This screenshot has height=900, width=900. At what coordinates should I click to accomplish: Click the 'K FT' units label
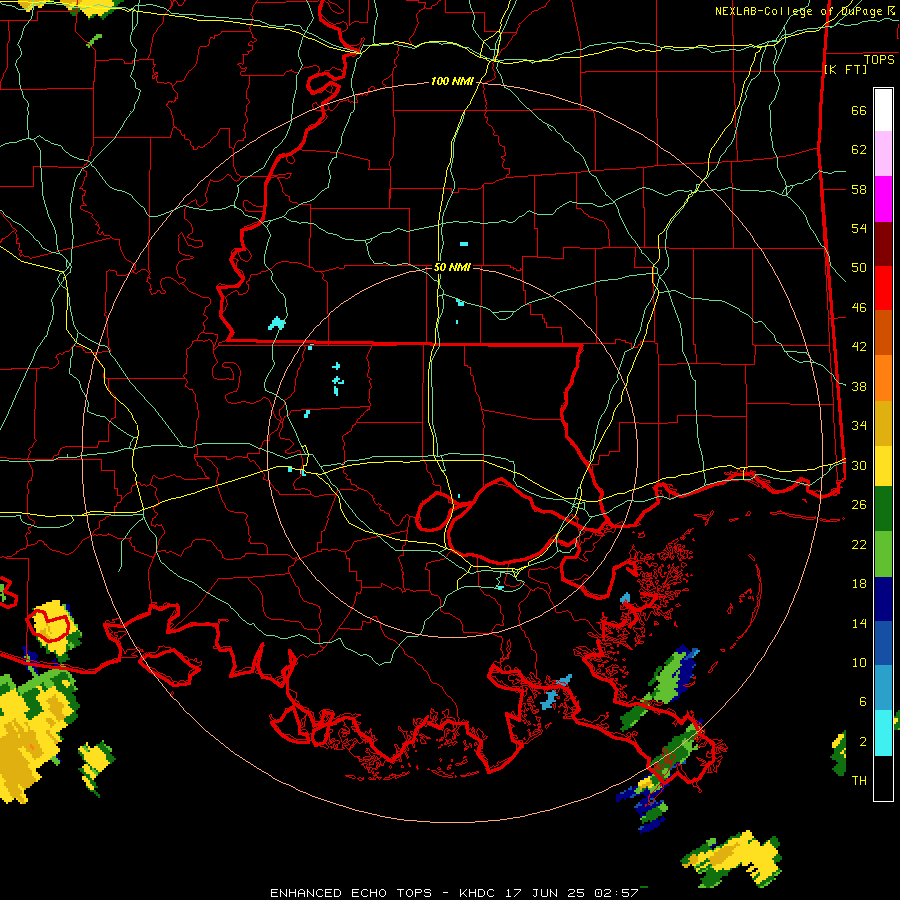tap(845, 69)
